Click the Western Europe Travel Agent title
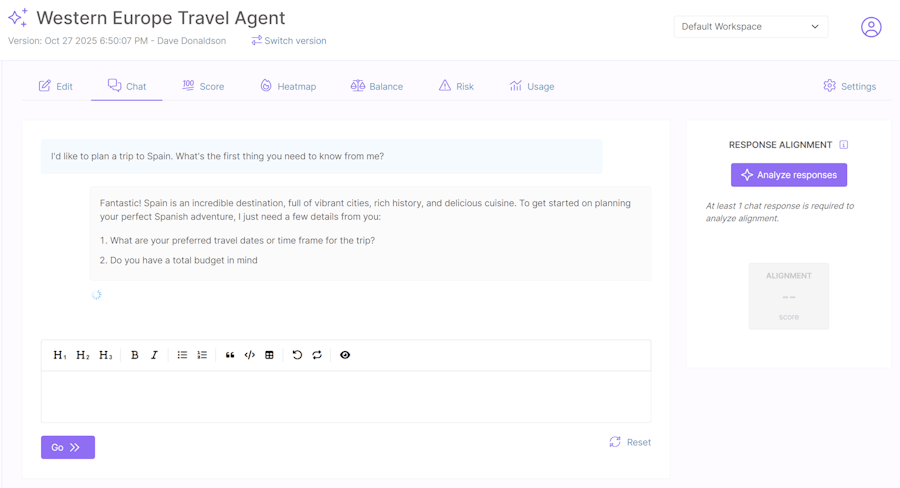 161,18
